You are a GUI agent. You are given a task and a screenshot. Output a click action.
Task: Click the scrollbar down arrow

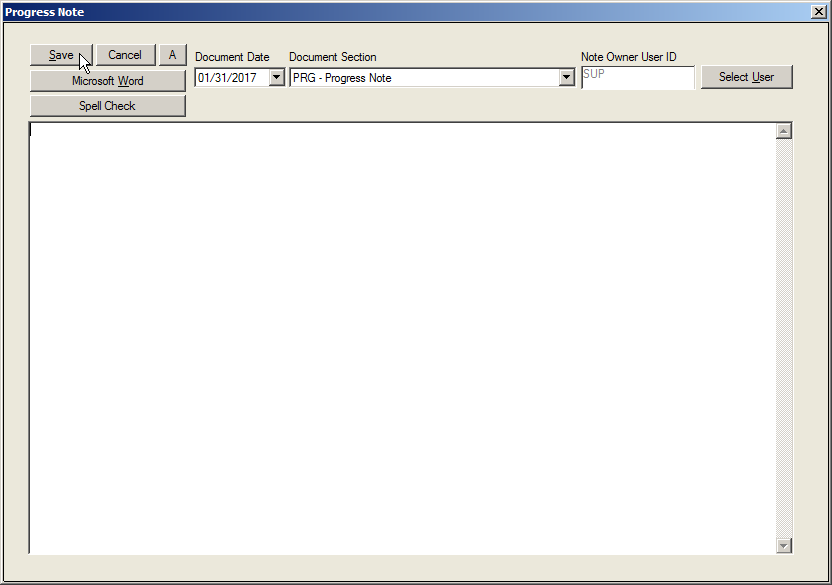coord(784,545)
